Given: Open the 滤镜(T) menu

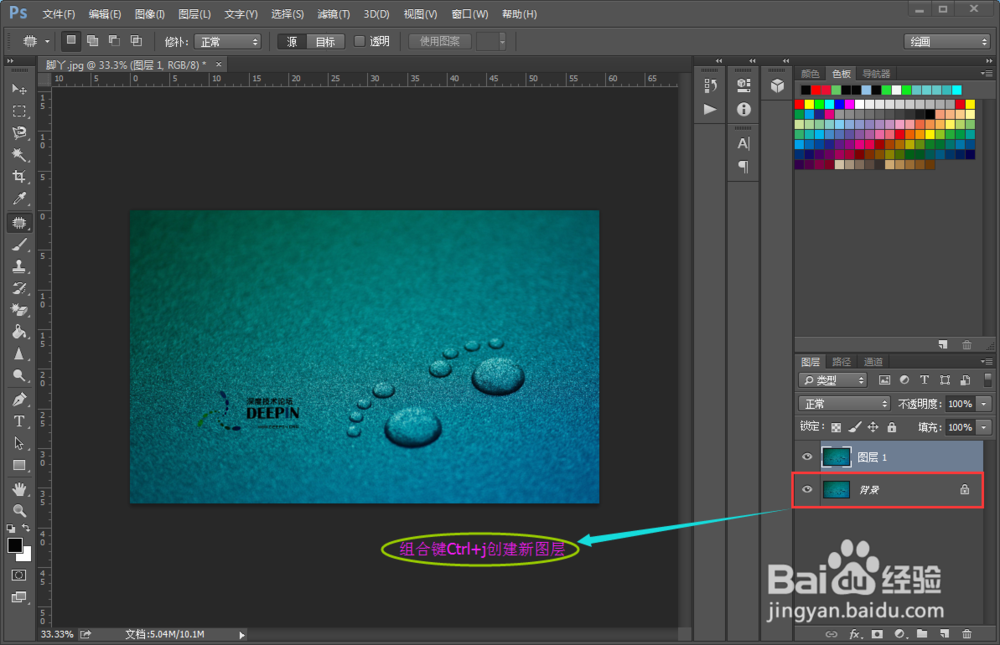Looking at the screenshot, I should point(333,13).
